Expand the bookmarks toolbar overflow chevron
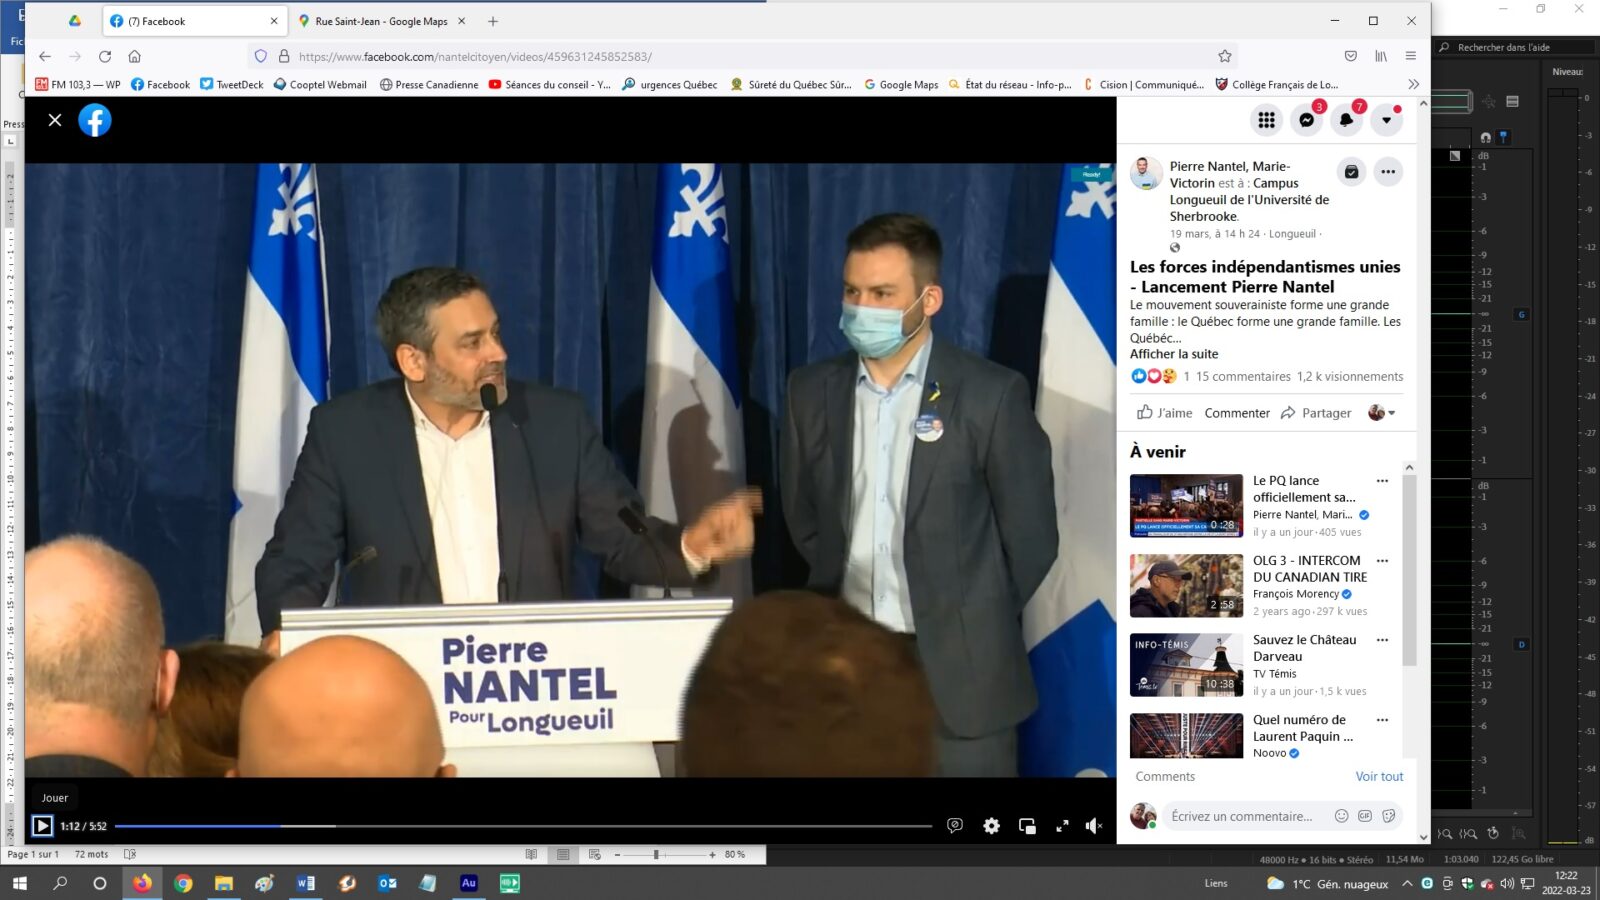This screenshot has width=1600, height=900. [x=1413, y=85]
